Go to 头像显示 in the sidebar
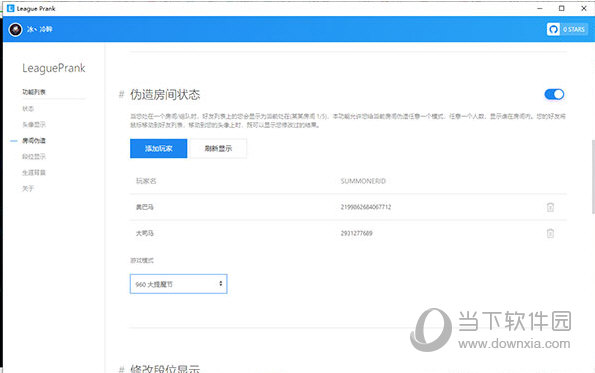 coord(34,124)
